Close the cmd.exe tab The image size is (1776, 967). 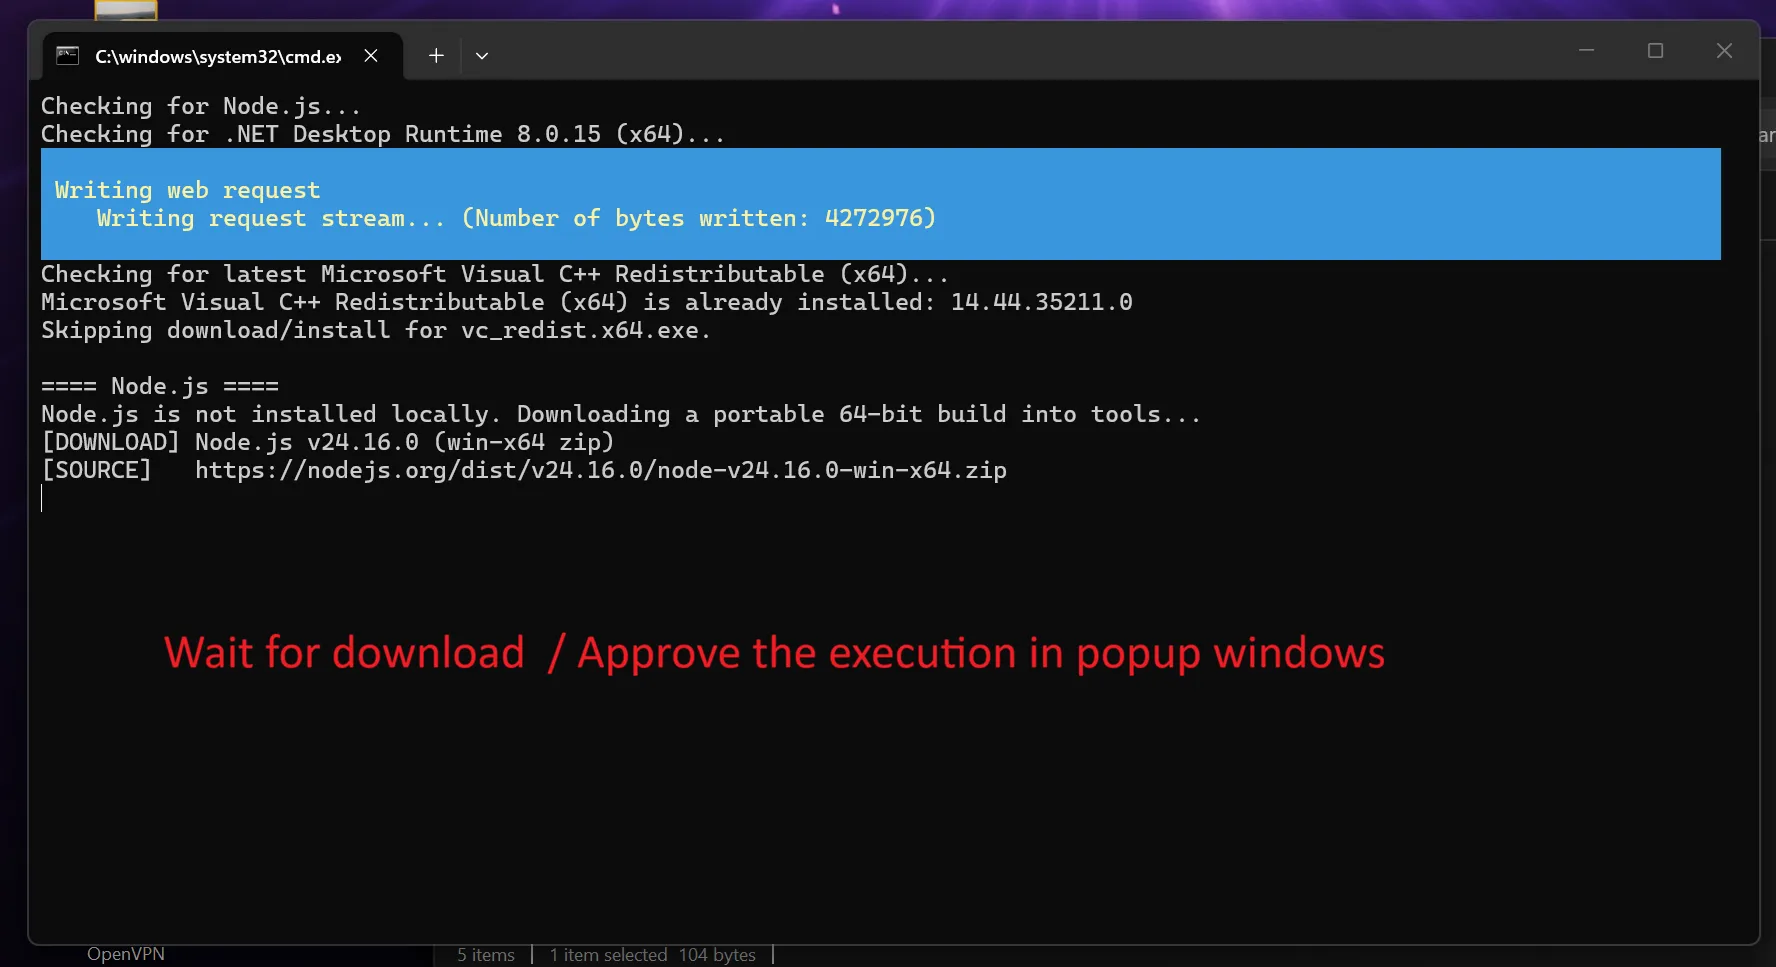[371, 56]
